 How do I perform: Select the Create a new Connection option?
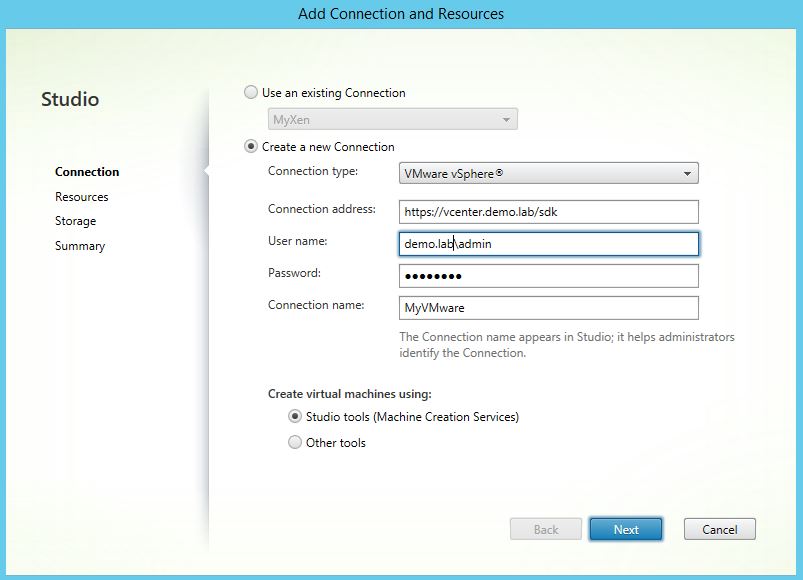251,147
